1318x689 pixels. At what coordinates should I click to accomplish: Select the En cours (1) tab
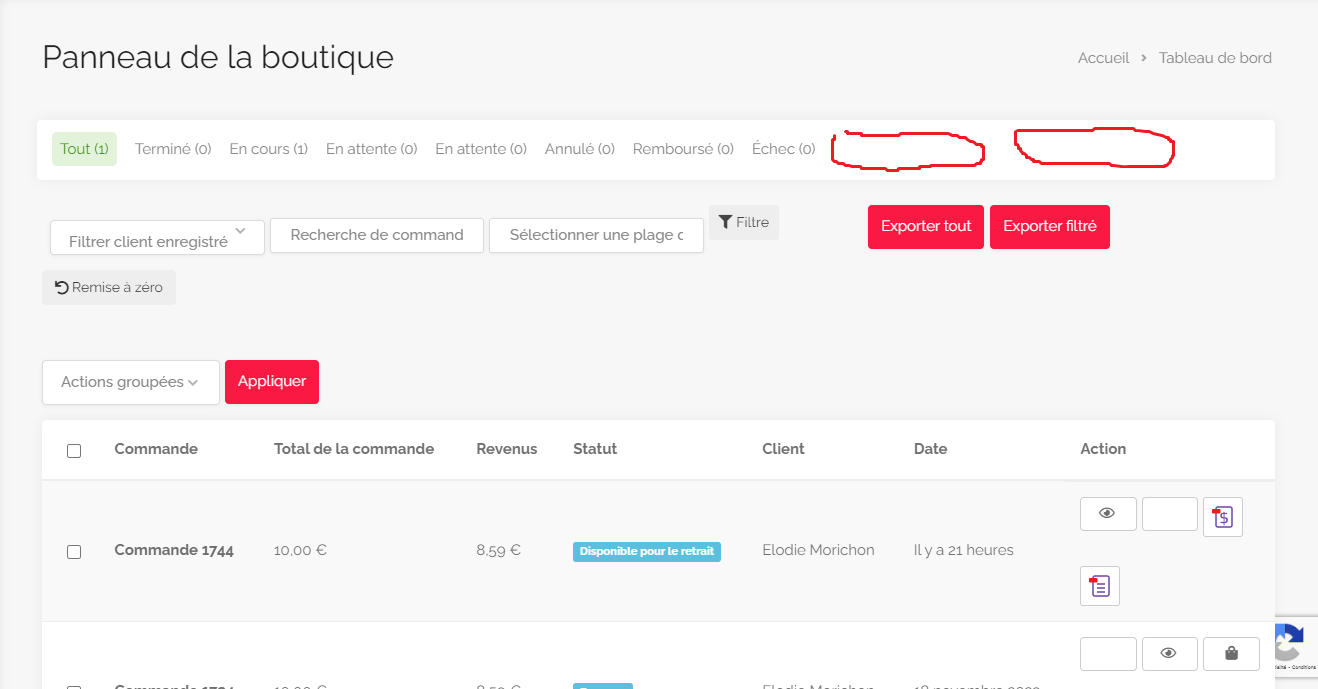coord(268,149)
